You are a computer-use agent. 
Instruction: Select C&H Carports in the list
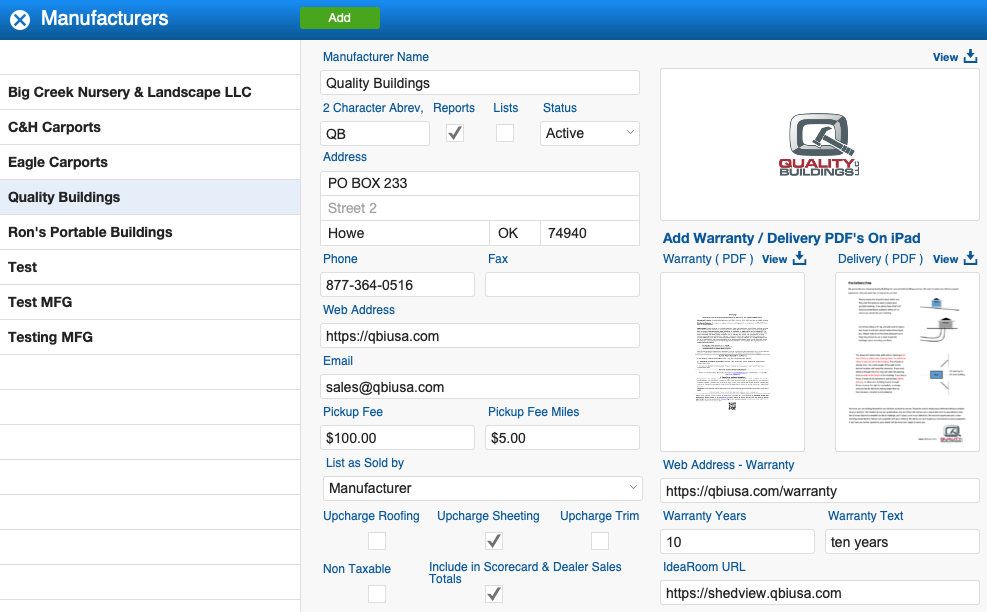(150, 127)
